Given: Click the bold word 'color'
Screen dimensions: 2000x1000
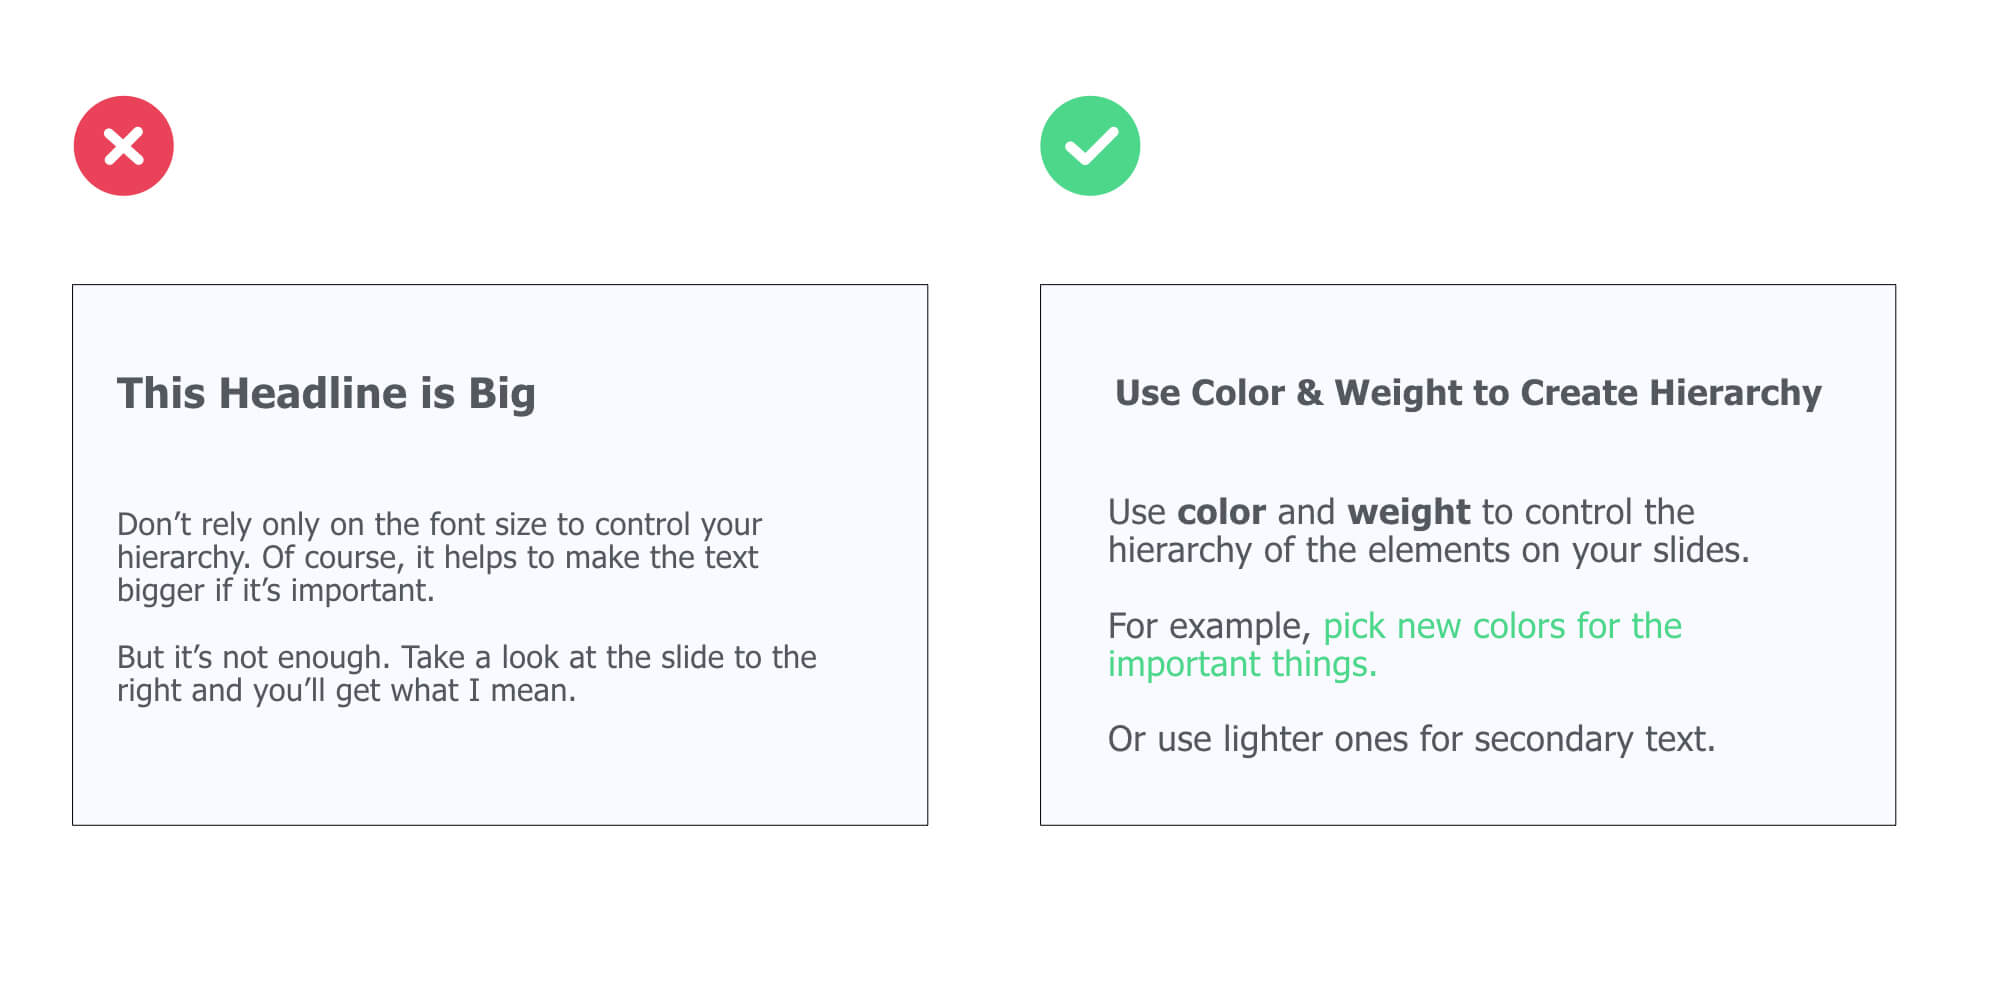Looking at the screenshot, I should coord(1221,512).
